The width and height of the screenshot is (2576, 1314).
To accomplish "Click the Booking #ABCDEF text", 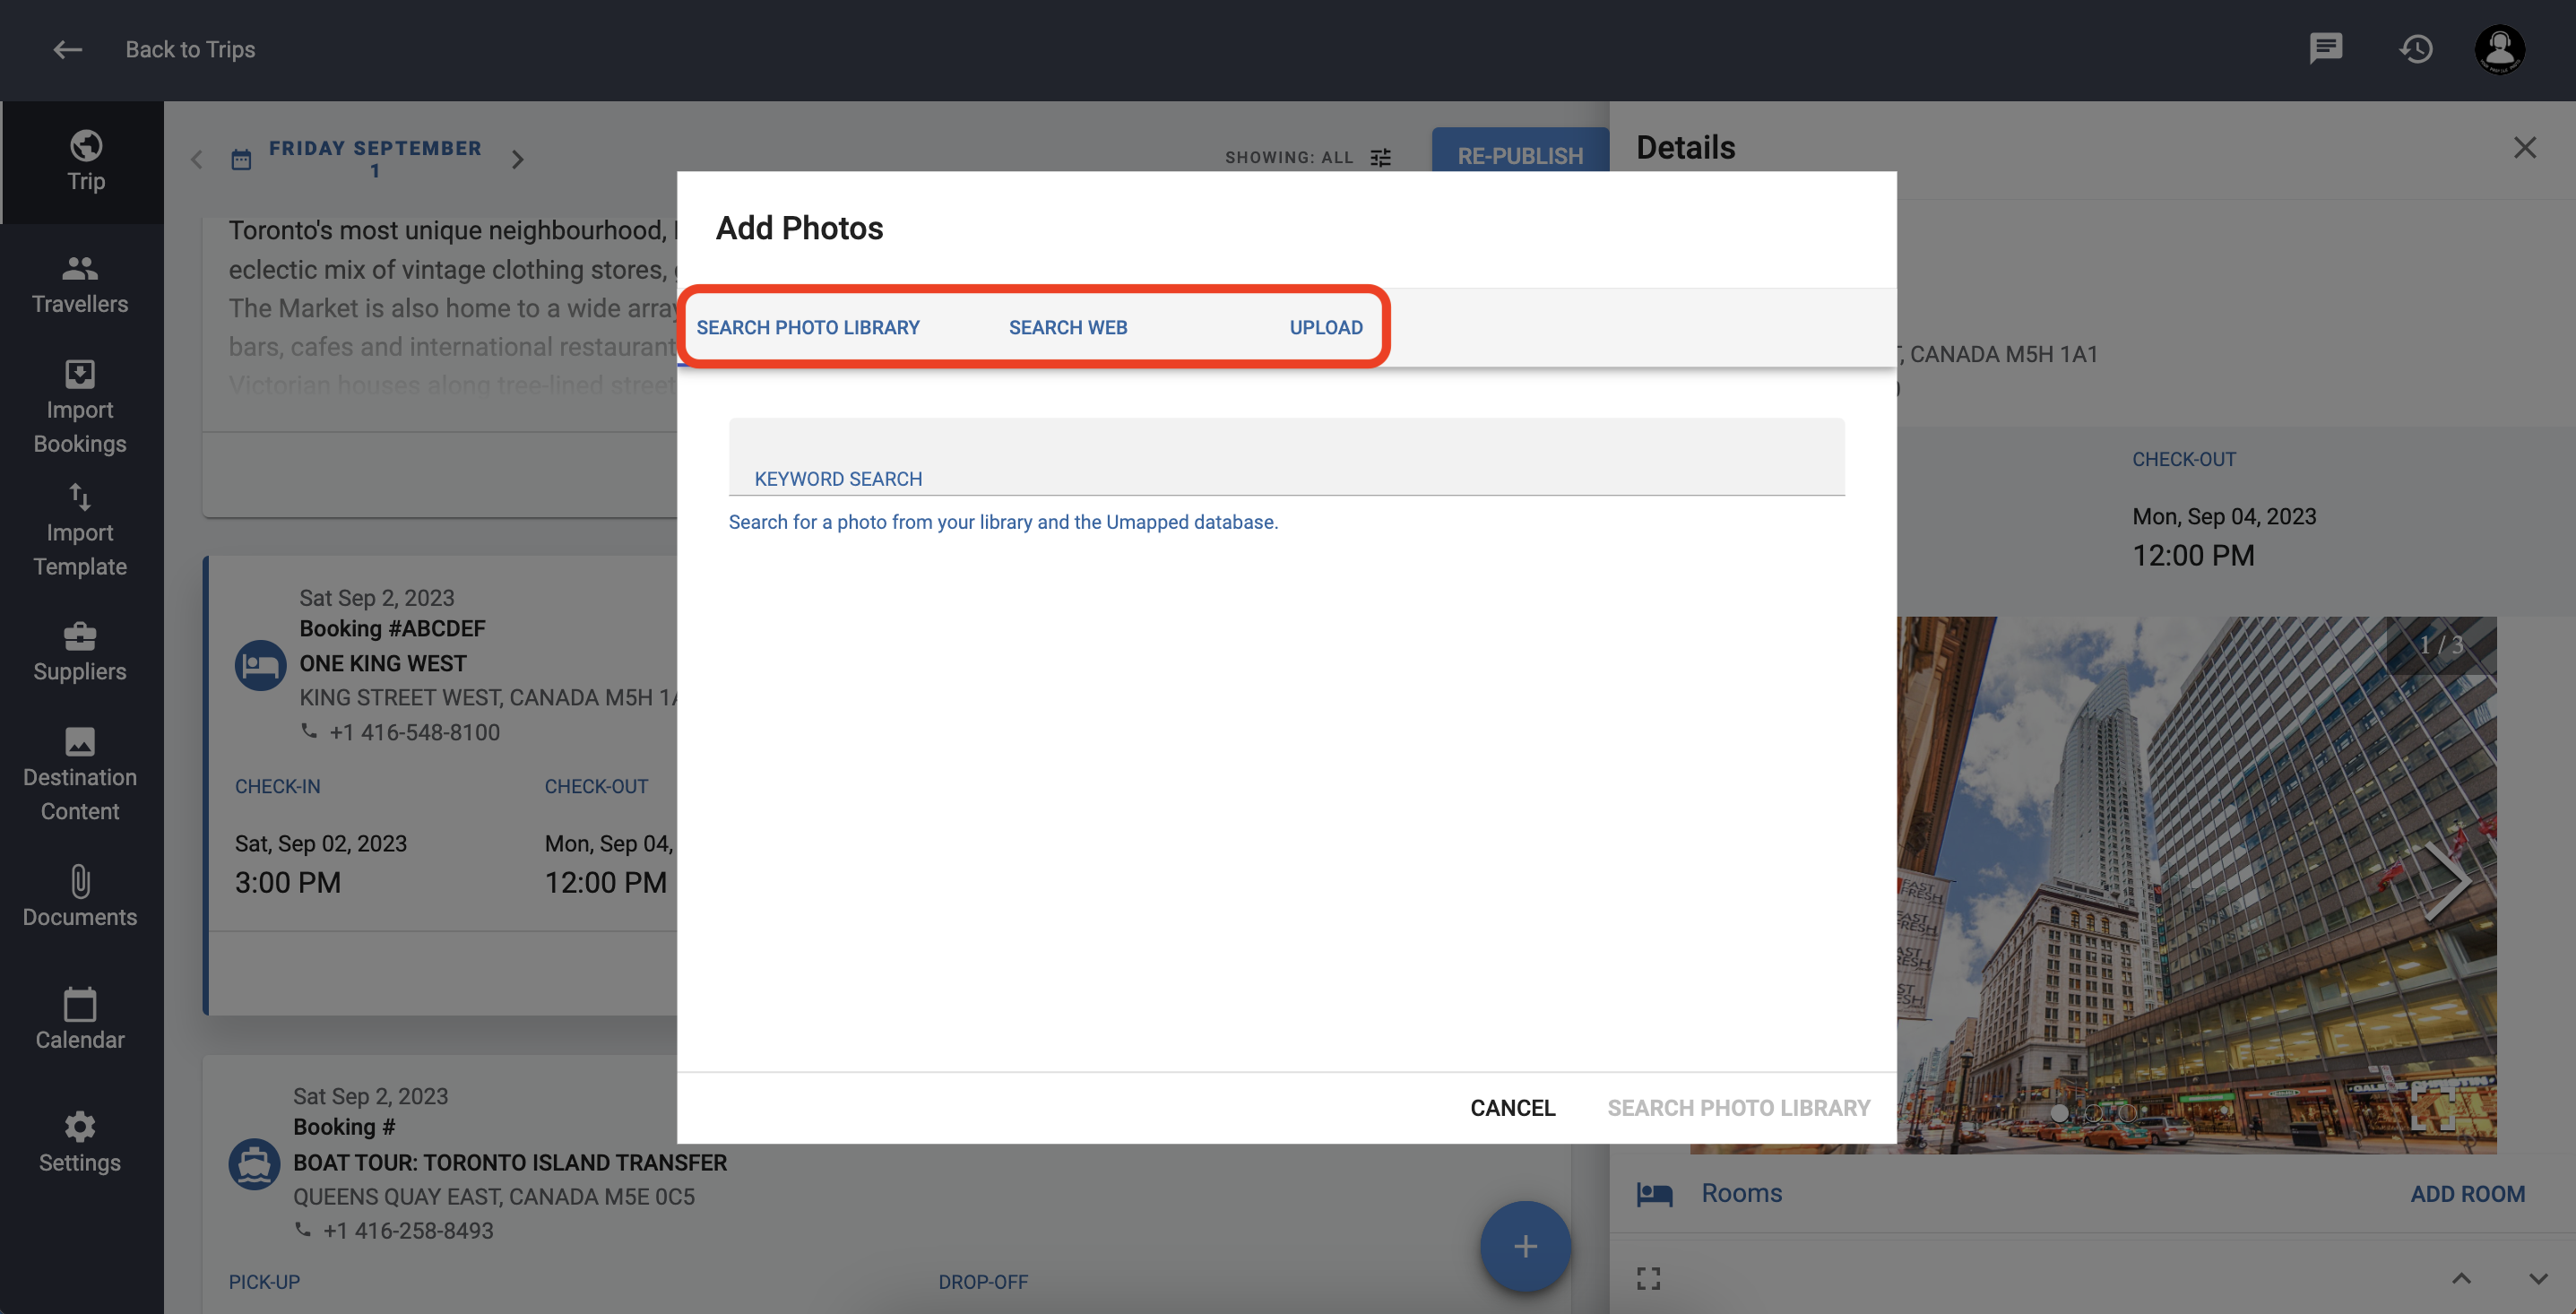I will pyautogui.click(x=392, y=628).
